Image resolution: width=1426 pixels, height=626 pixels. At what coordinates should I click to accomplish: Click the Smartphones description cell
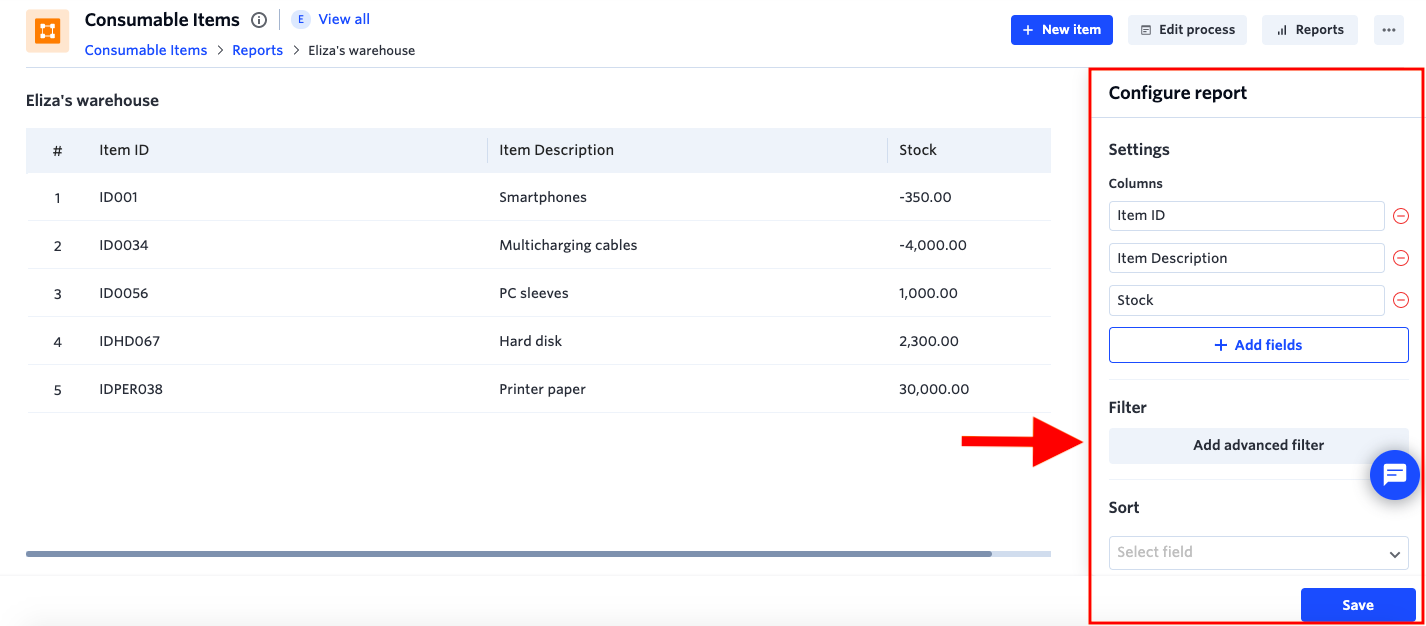pyautogui.click(x=543, y=197)
